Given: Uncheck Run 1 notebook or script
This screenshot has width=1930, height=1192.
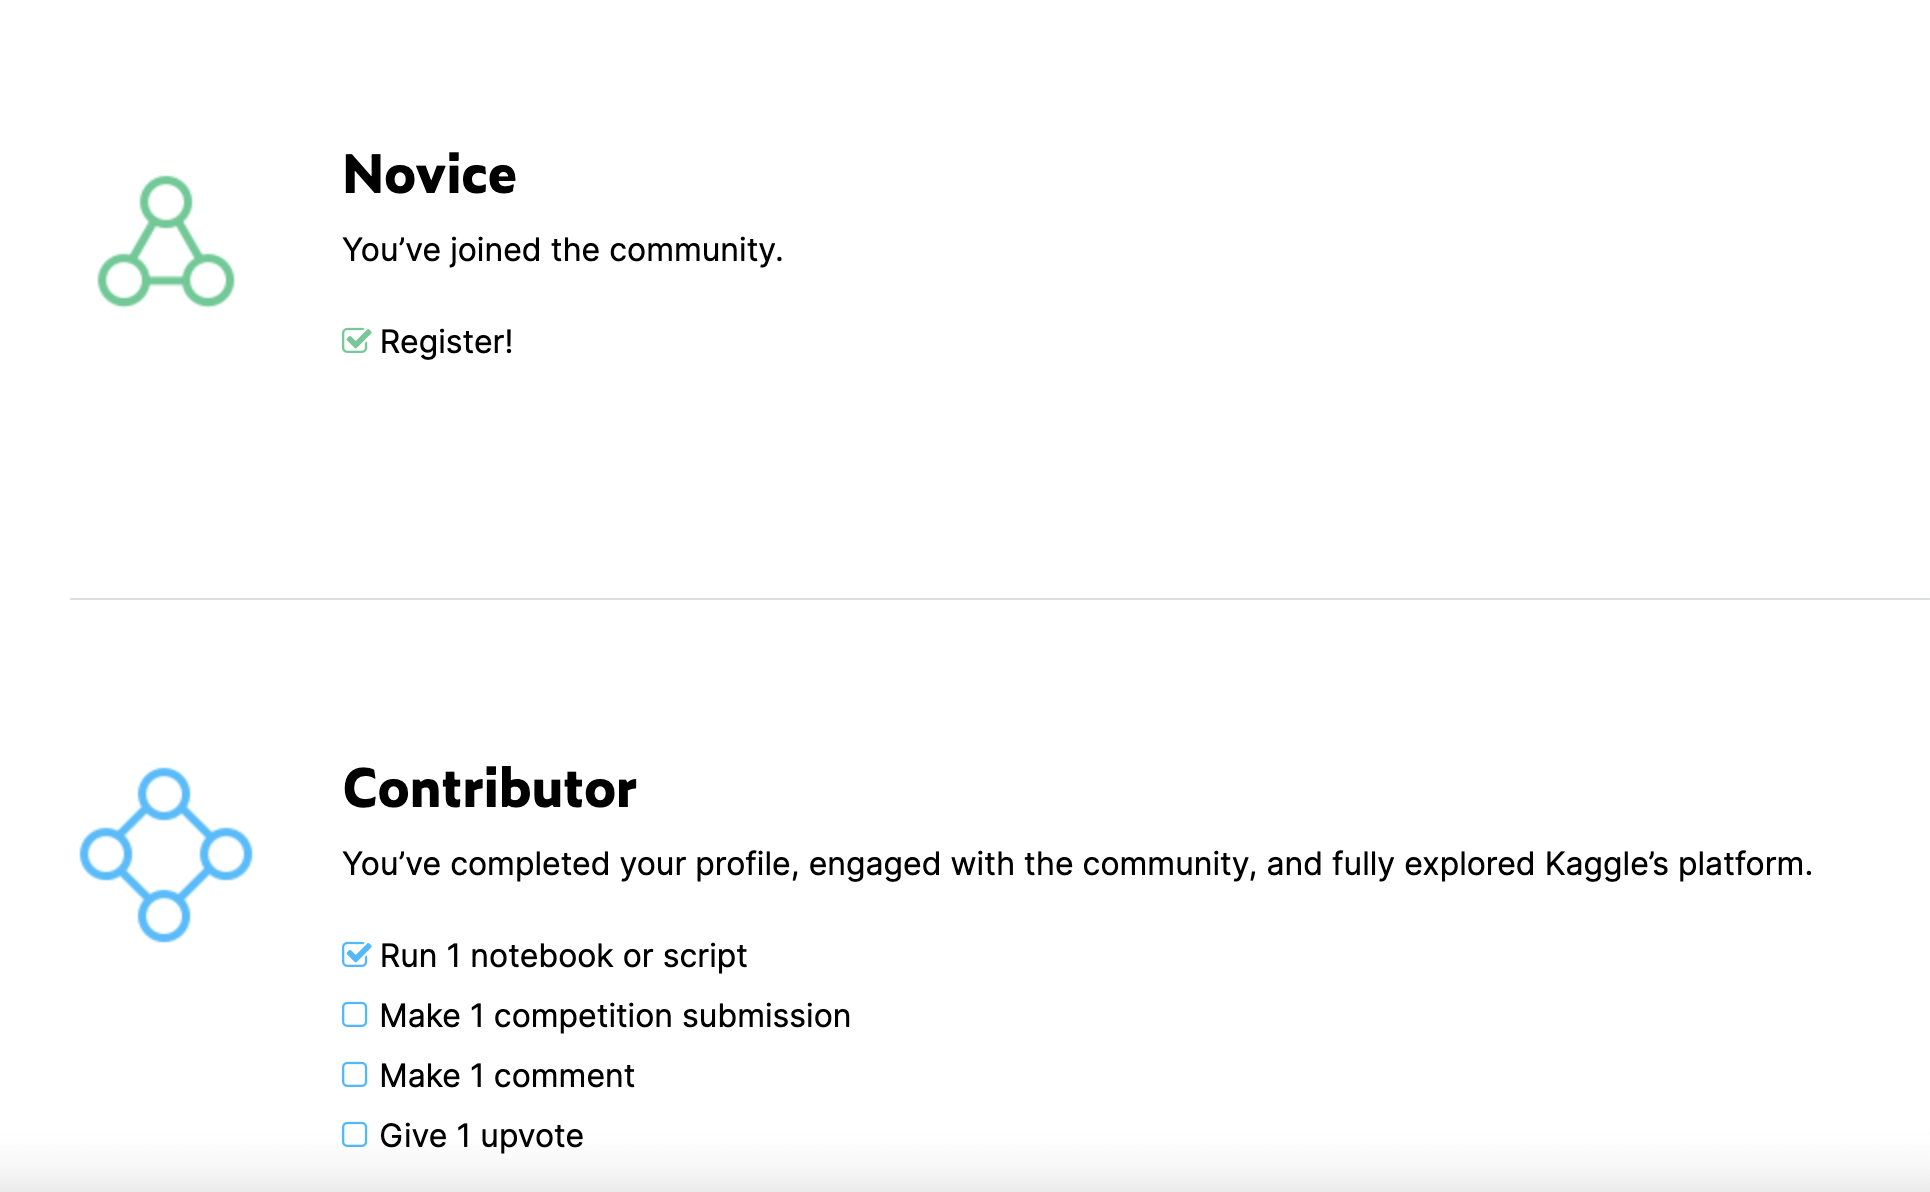Looking at the screenshot, I should coord(356,955).
